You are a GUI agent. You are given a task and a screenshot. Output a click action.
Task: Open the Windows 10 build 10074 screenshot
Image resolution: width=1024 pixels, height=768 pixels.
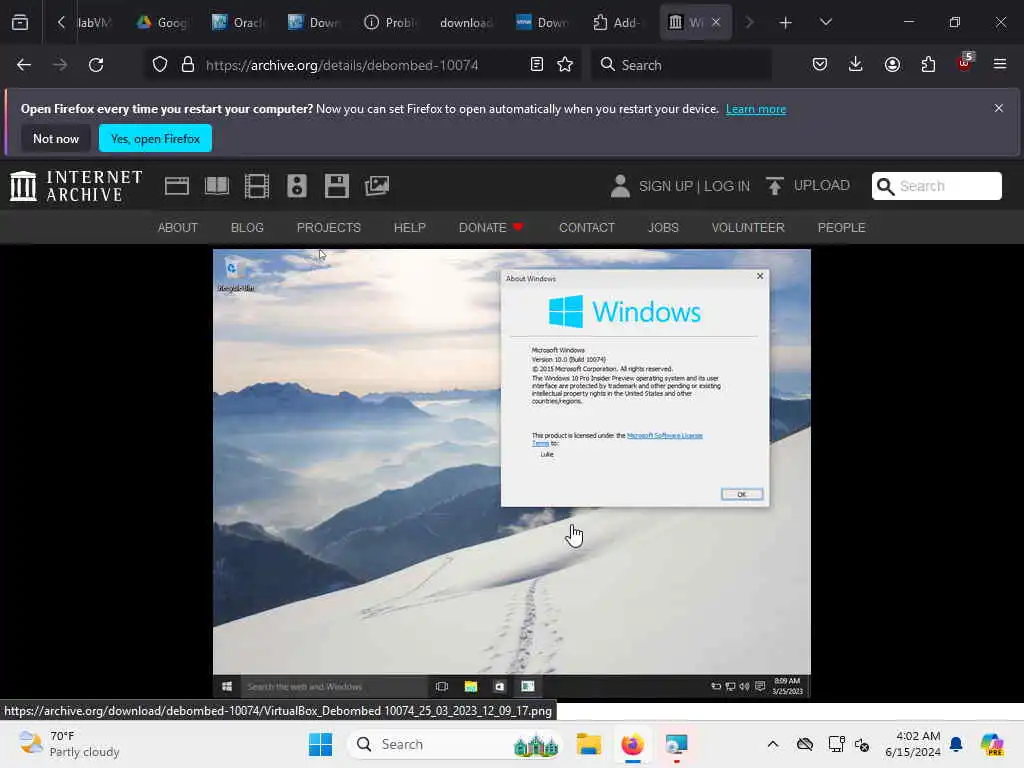click(512, 473)
